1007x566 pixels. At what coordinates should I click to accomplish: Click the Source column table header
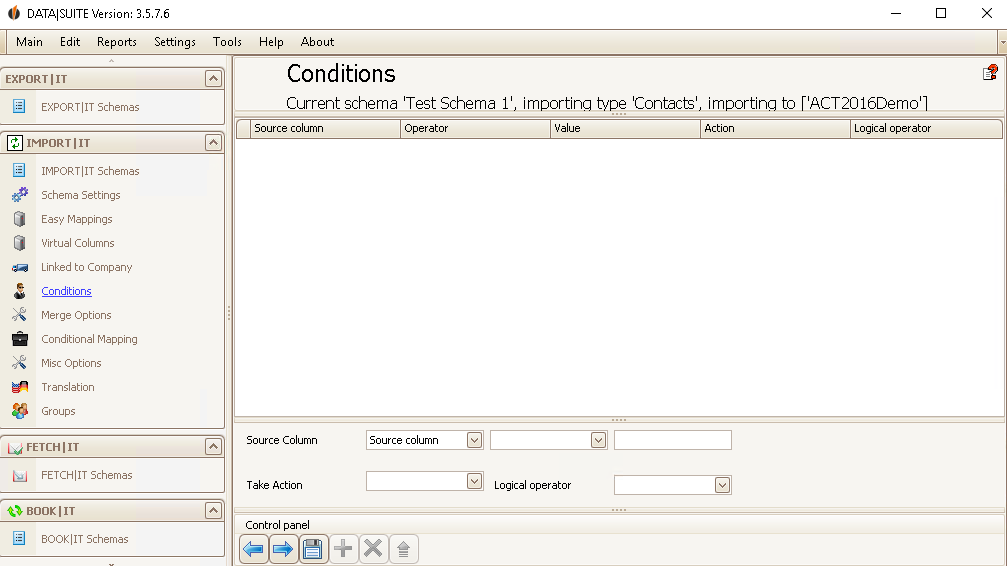click(x=325, y=128)
